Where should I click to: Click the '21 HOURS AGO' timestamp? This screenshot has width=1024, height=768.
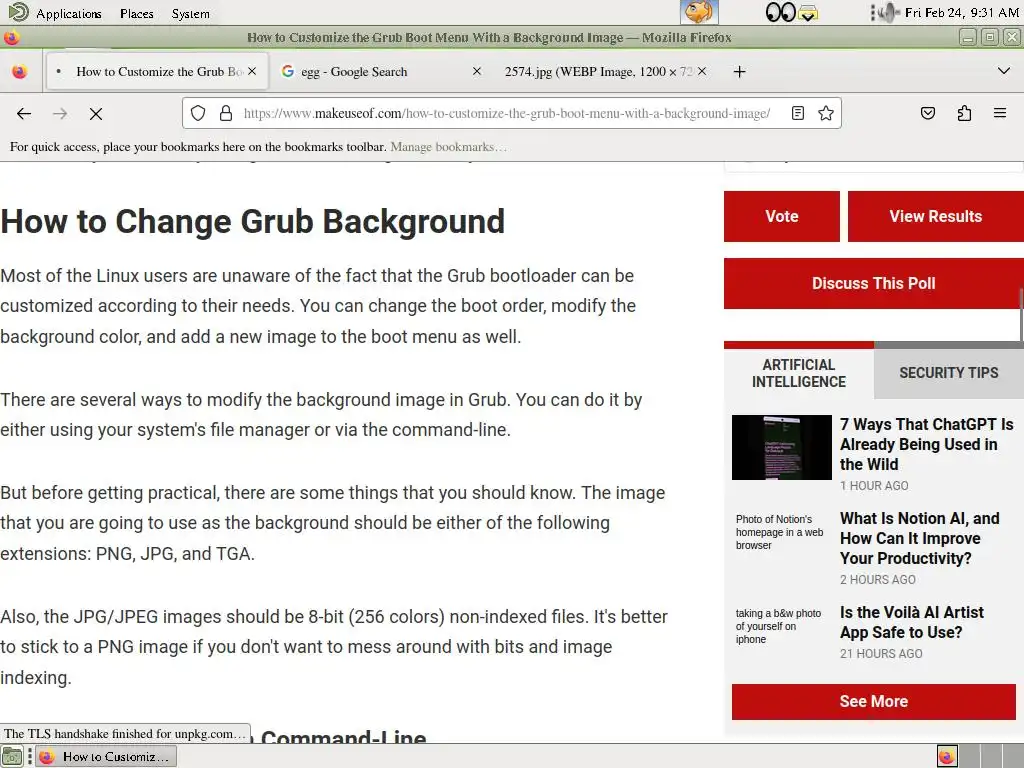tap(881, 654)
